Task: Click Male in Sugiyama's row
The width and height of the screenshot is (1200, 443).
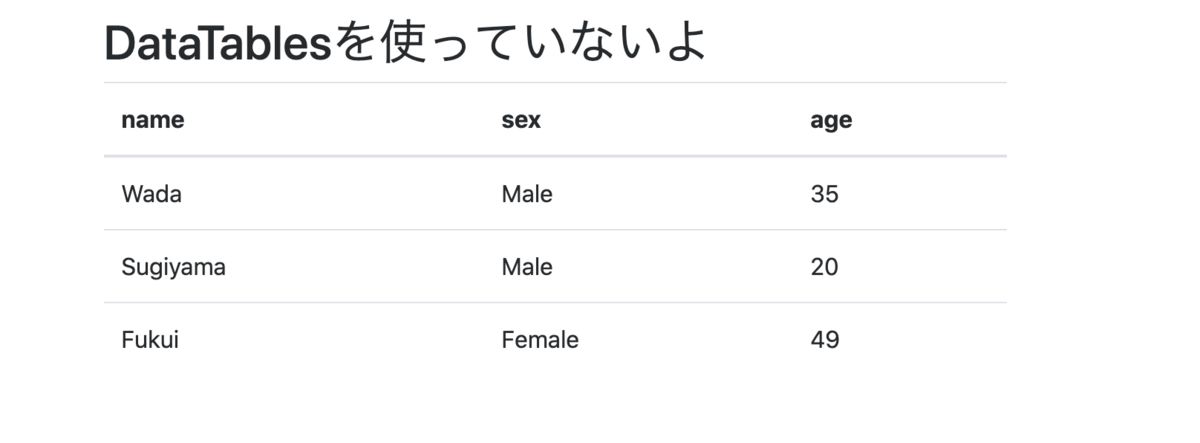Action: point(527,267)
